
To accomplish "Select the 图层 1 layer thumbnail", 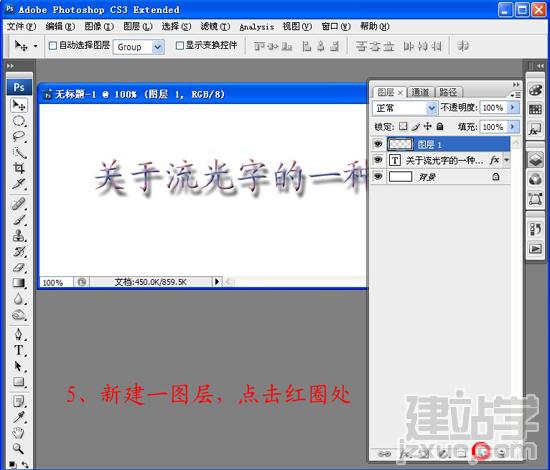I will [x=400, y=144].
